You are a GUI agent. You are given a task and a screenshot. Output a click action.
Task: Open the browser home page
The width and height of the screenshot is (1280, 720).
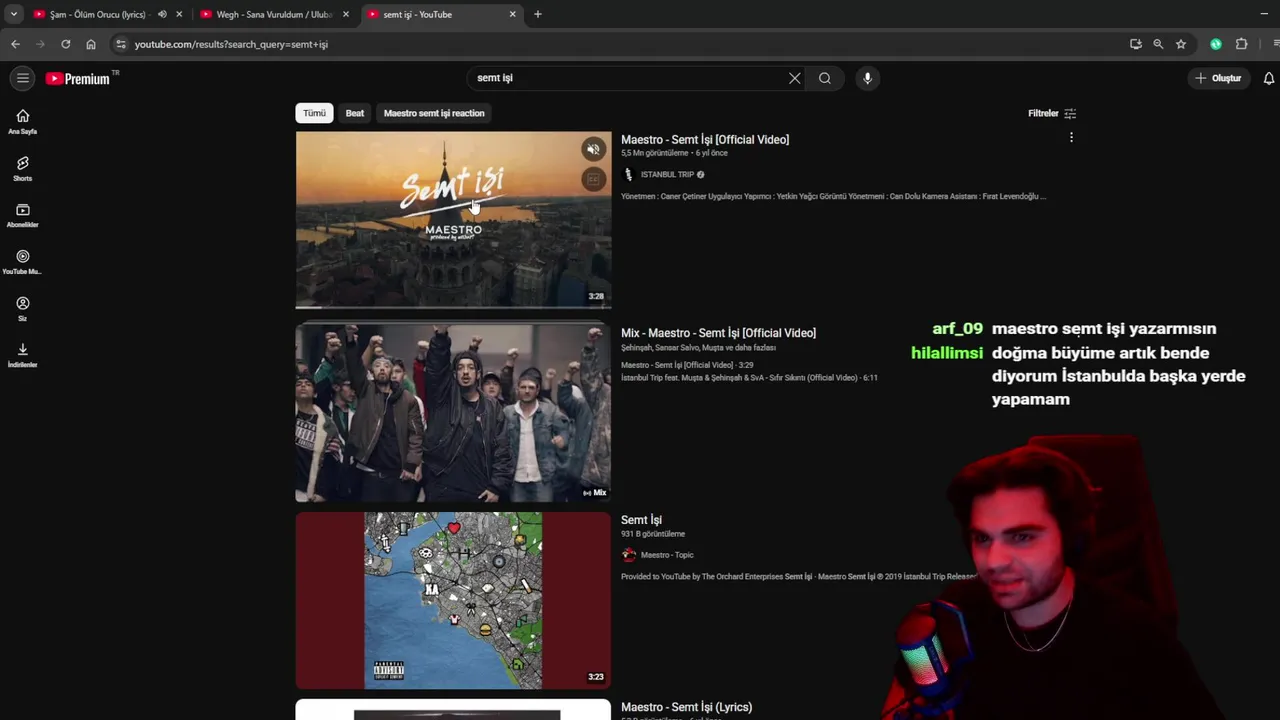coord(91,44)
